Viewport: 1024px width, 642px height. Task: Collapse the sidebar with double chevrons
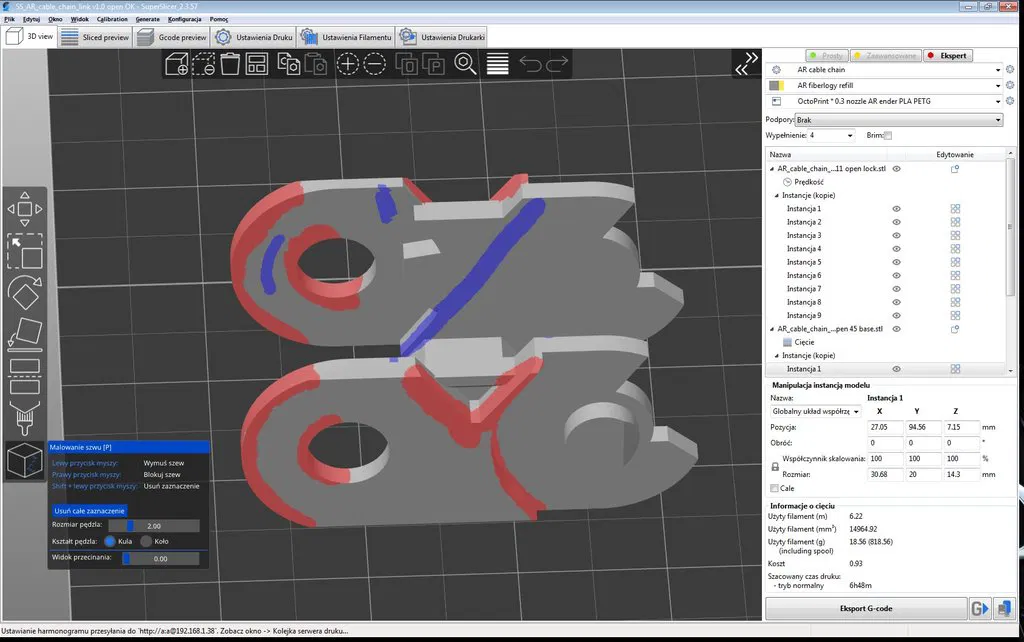[x=746, y=63]
